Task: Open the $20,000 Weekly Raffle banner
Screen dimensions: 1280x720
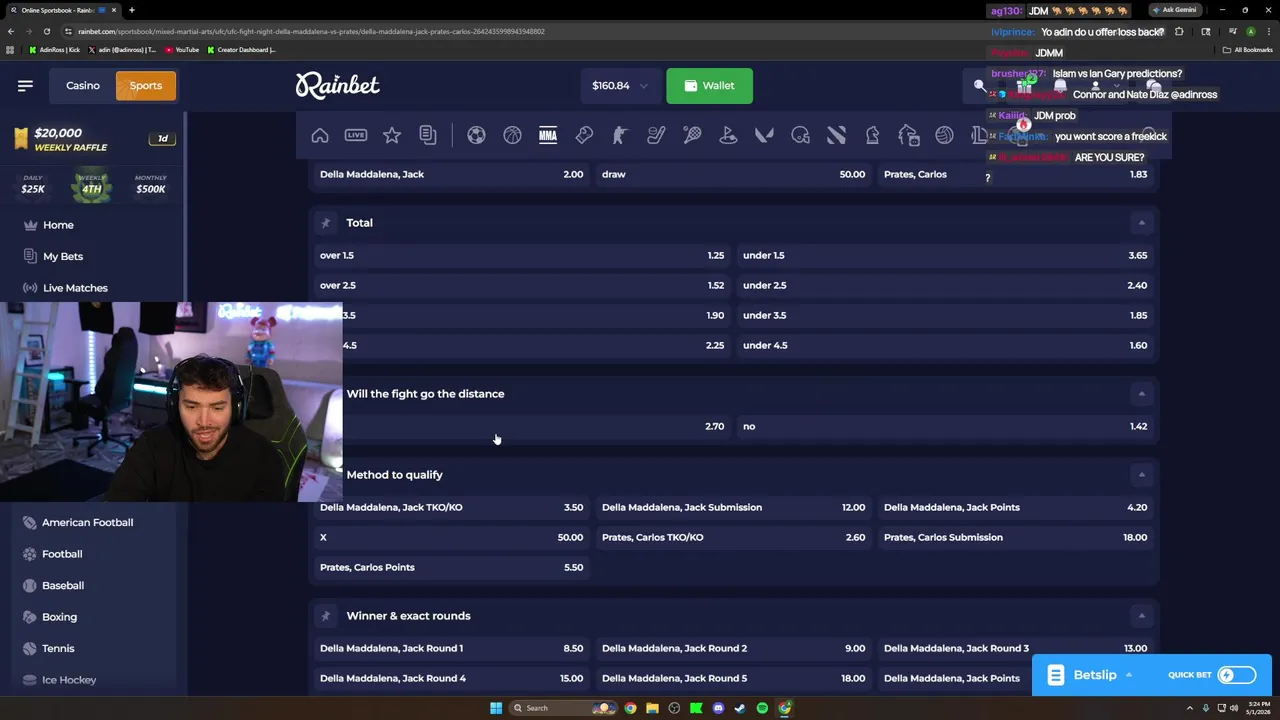Action: point(96,139)
